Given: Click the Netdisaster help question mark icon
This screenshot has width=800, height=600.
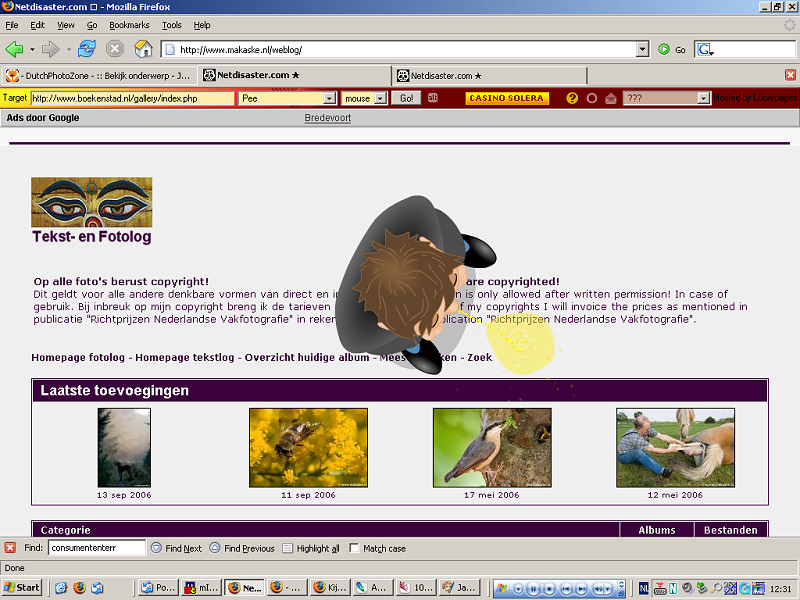Looking at the screenshot, I should tap(572, 98).
